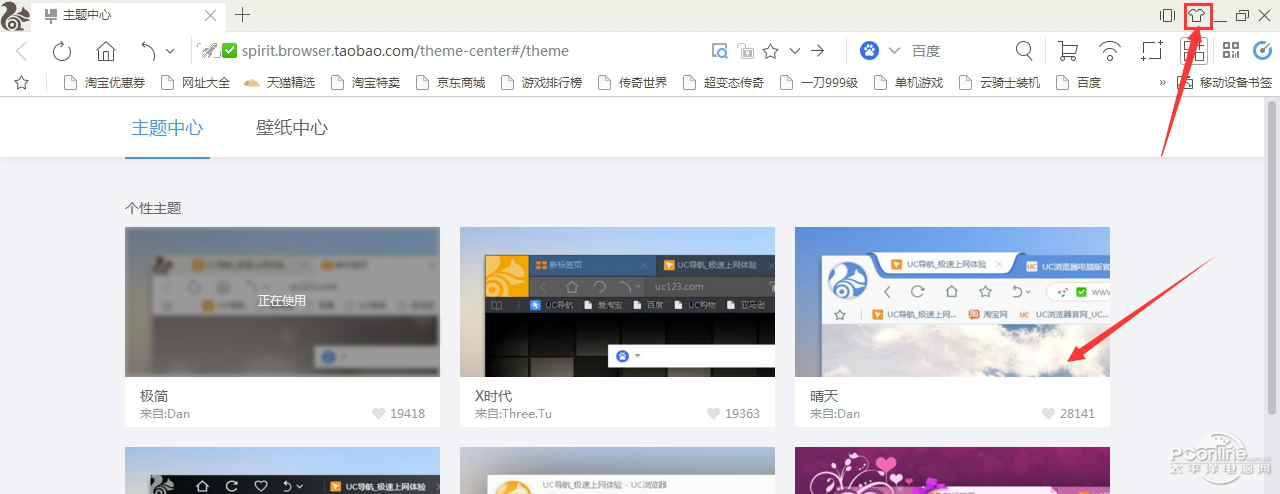Open the 京东商城 bookmark
This screenshot has width=1280, height=494.
tap(450, 83)
